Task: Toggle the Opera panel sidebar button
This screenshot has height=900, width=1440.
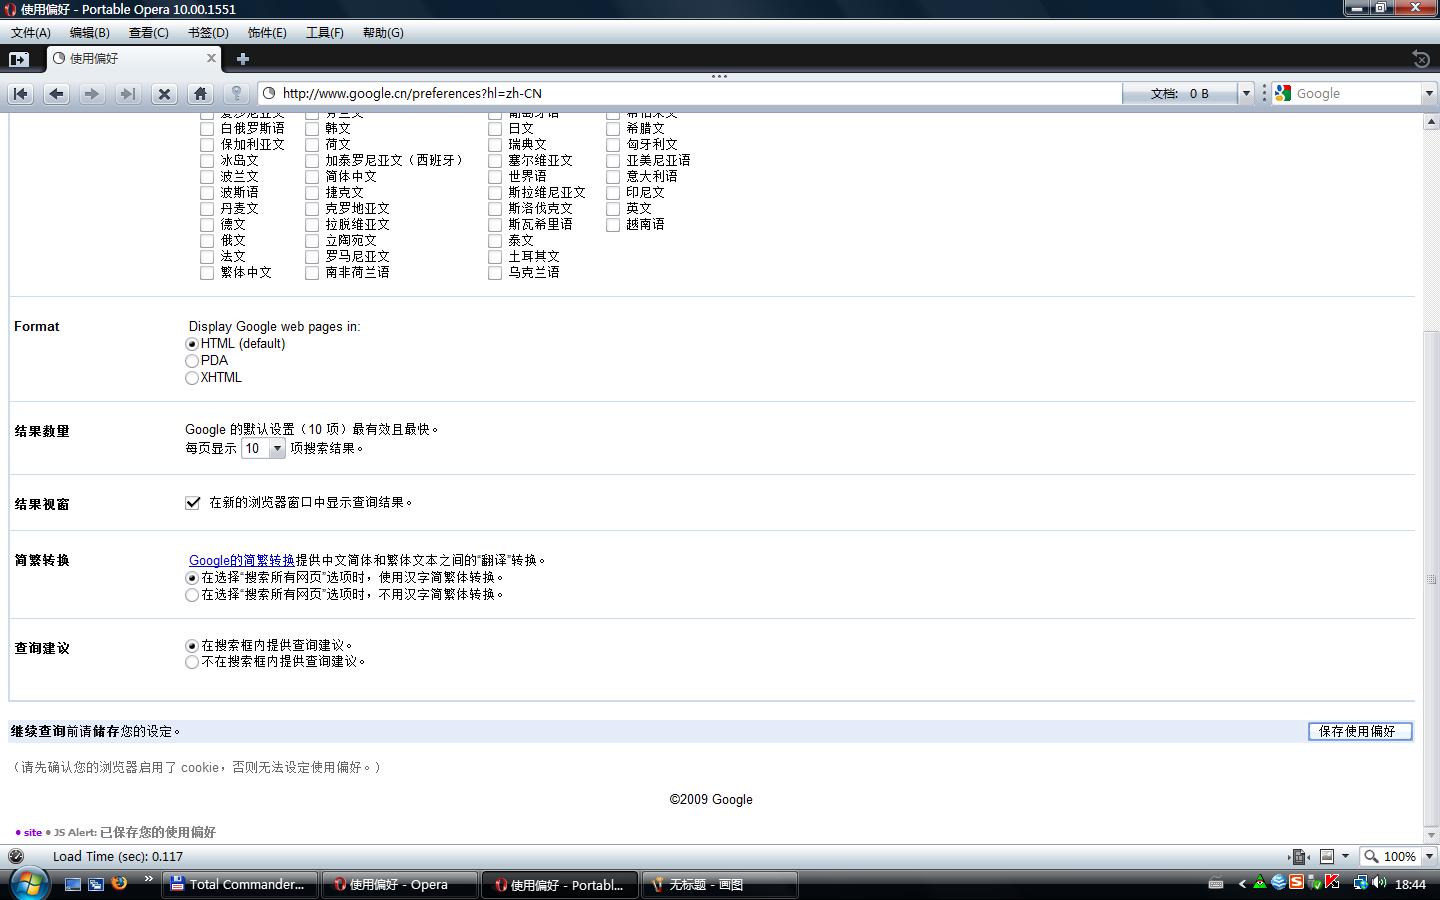Action: click(19, 59)
